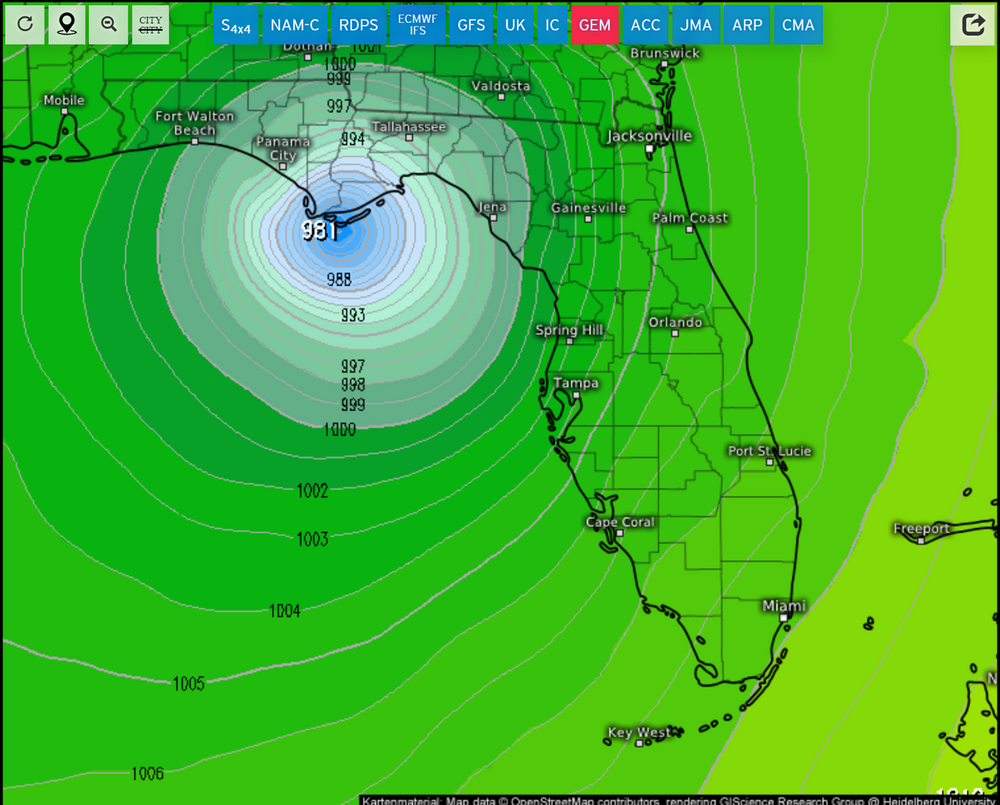This screenshot has height=805, width=1000.
Task: Click the share export icon
Action: coord(973,25)
